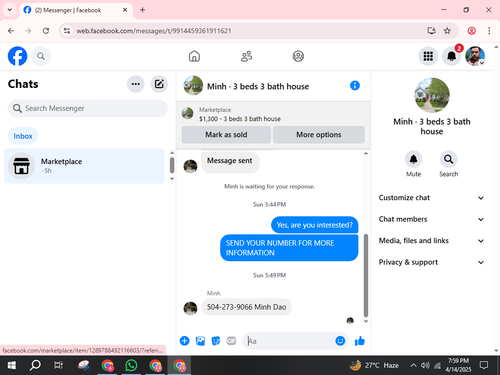
Task: Open taskbar weather 27°C Haze widget
Action: 374,365
